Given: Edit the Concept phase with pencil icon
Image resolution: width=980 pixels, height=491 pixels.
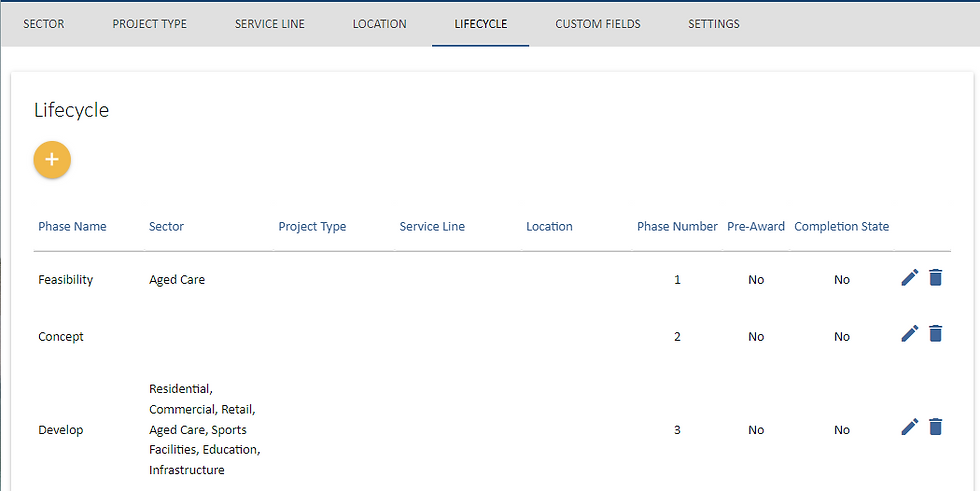Looking at the screenshot, I should tap(910, 334).
